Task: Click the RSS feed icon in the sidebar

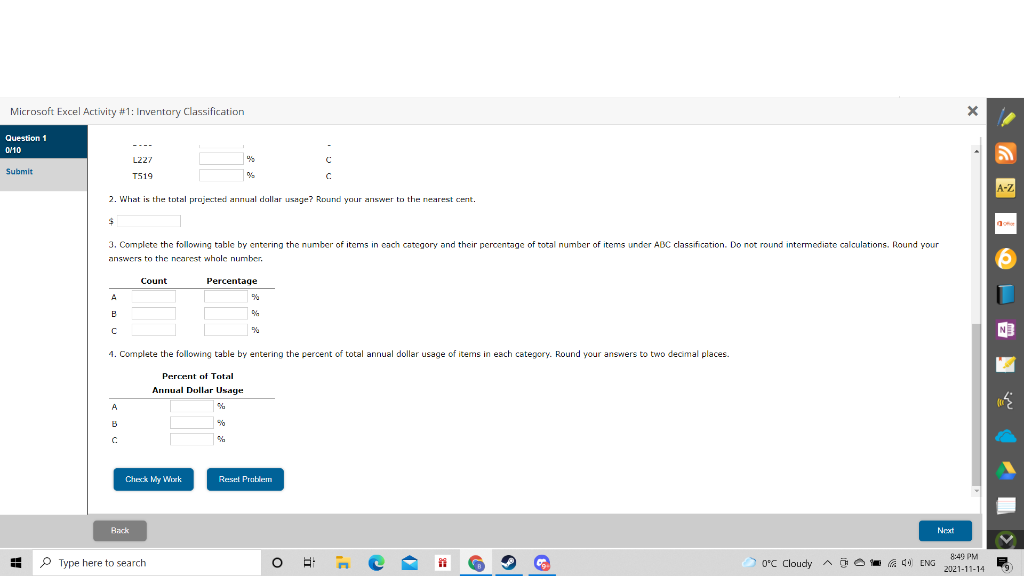Action: pos(1007,153)
